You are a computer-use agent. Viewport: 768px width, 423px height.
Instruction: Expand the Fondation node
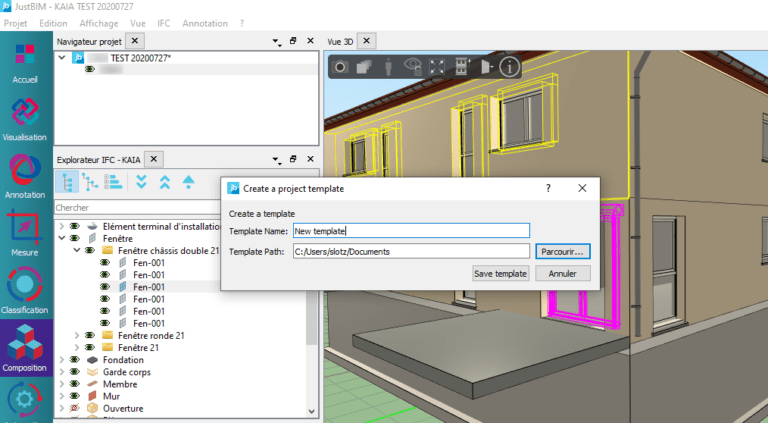(x=62, y=360)
